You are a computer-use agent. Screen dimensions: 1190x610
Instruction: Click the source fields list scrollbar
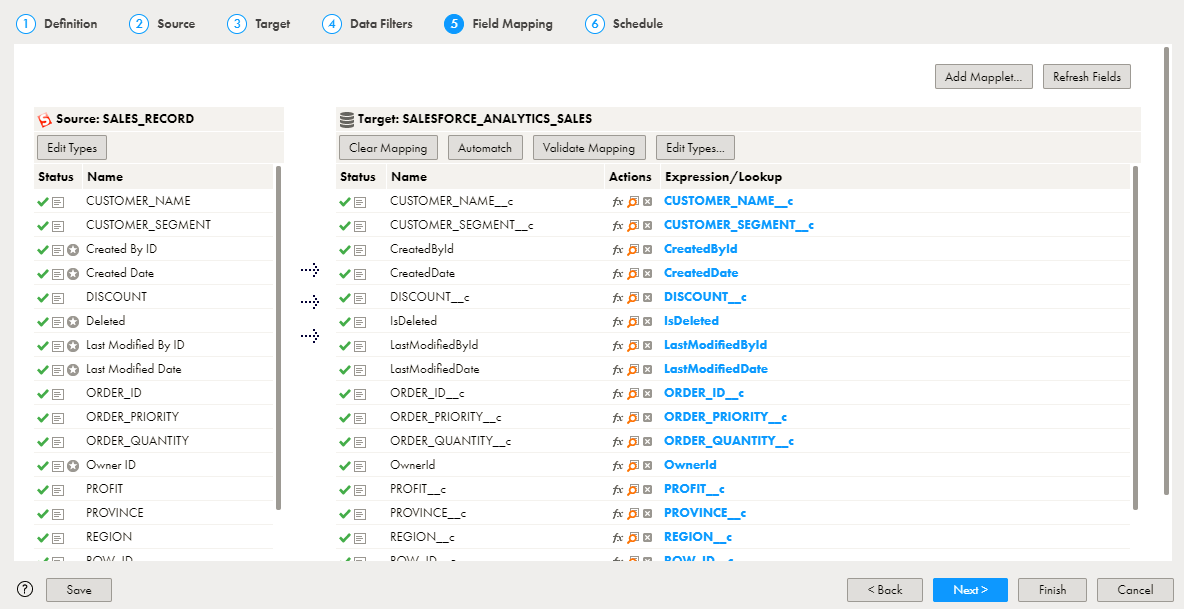click(279, 338)
